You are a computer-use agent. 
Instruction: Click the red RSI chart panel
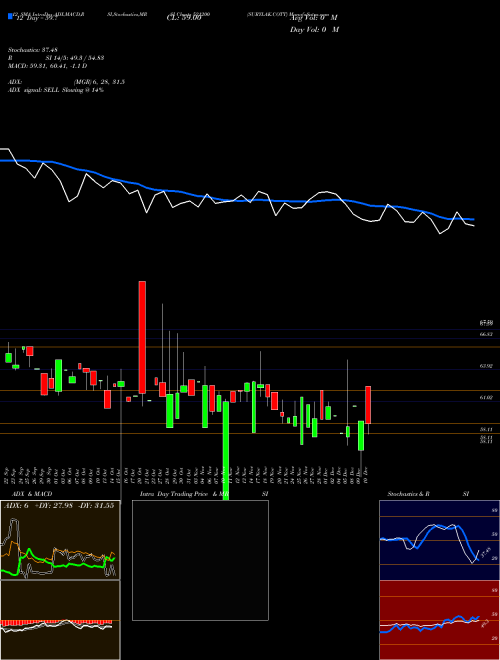[x=439, y=620]
